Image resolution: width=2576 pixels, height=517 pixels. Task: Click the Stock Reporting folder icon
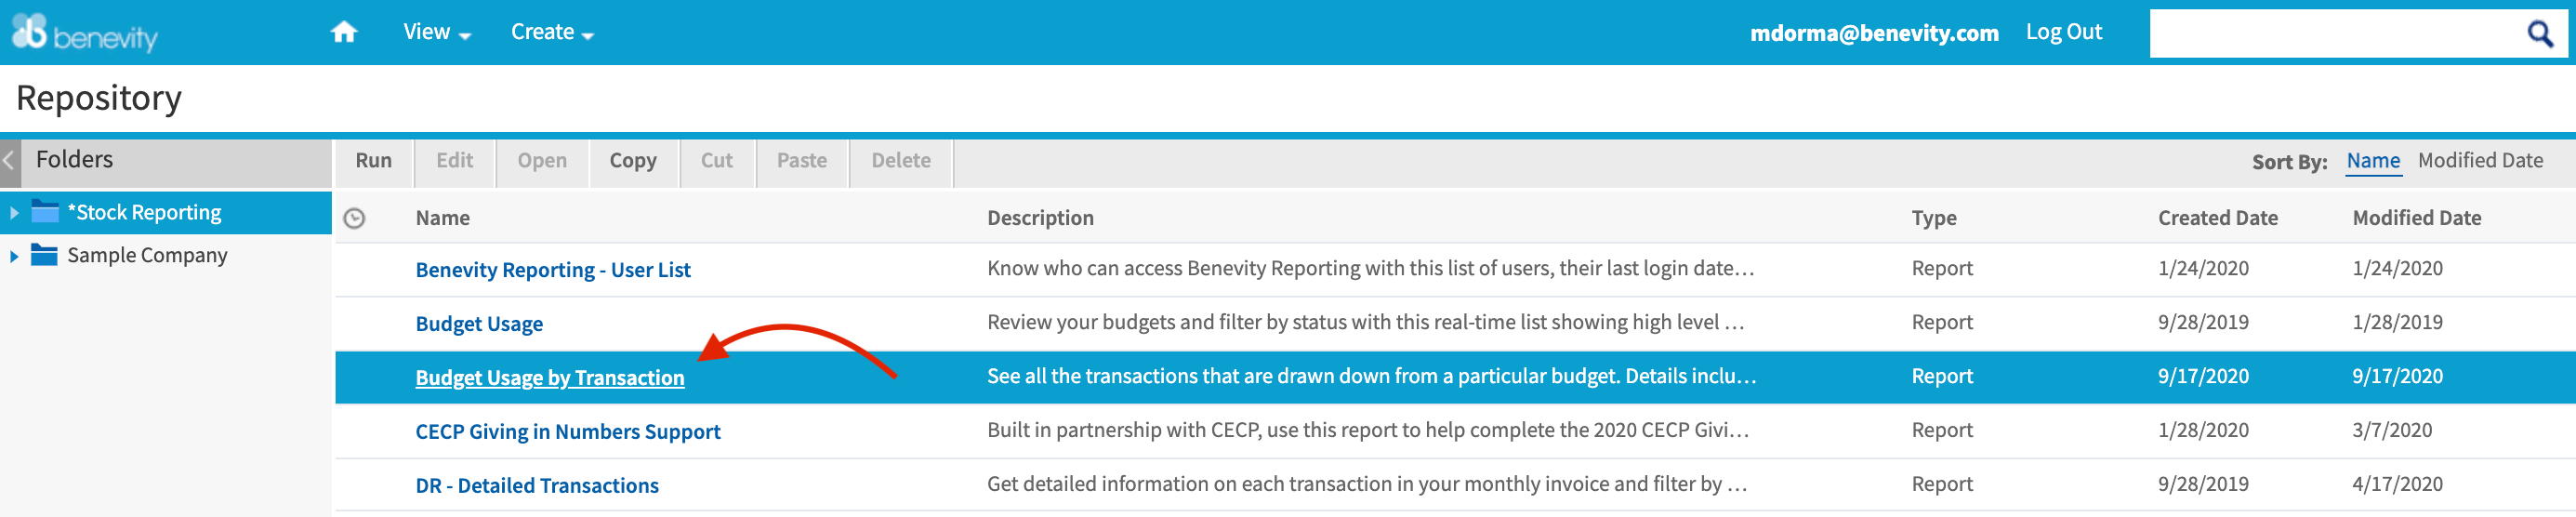(x=45, y=212)
